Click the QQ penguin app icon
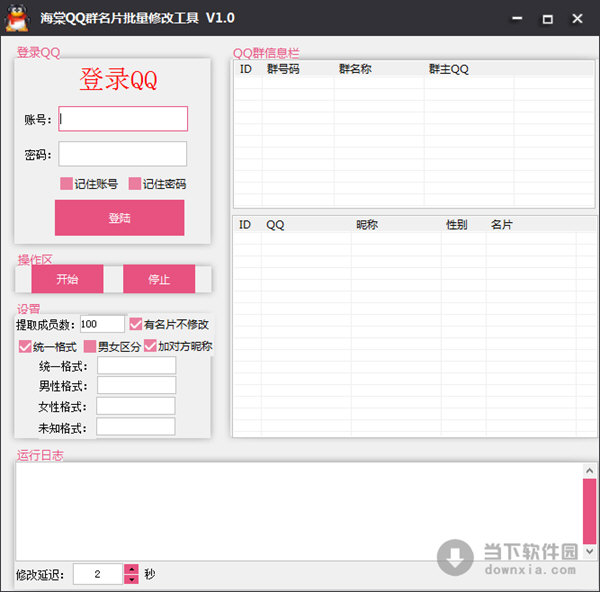This screenshot has height=592, width=600. [x=18, y=18]
